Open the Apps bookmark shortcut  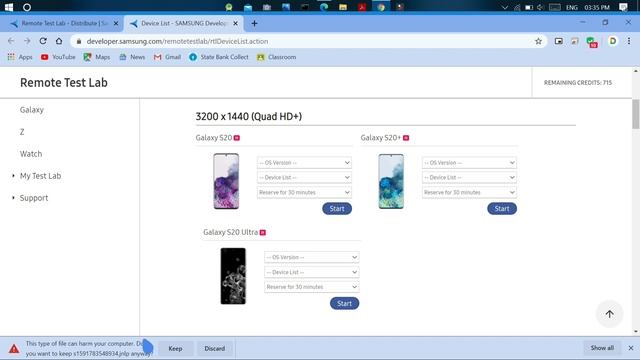(20, 57)
